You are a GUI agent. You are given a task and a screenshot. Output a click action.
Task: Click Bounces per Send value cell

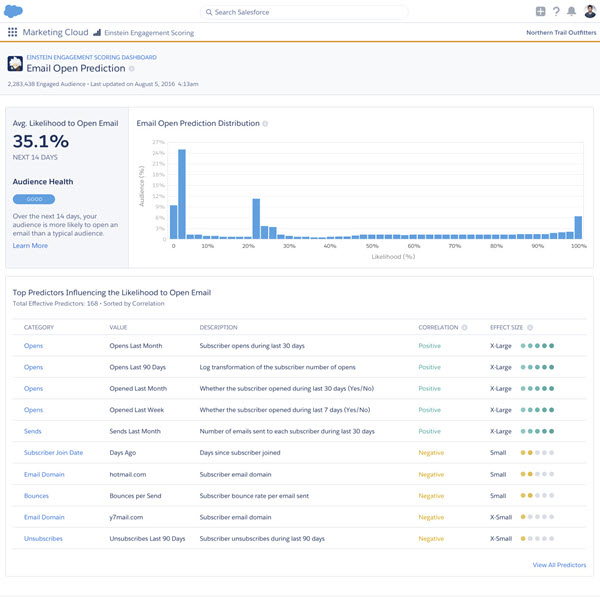(x=135, y=496)
